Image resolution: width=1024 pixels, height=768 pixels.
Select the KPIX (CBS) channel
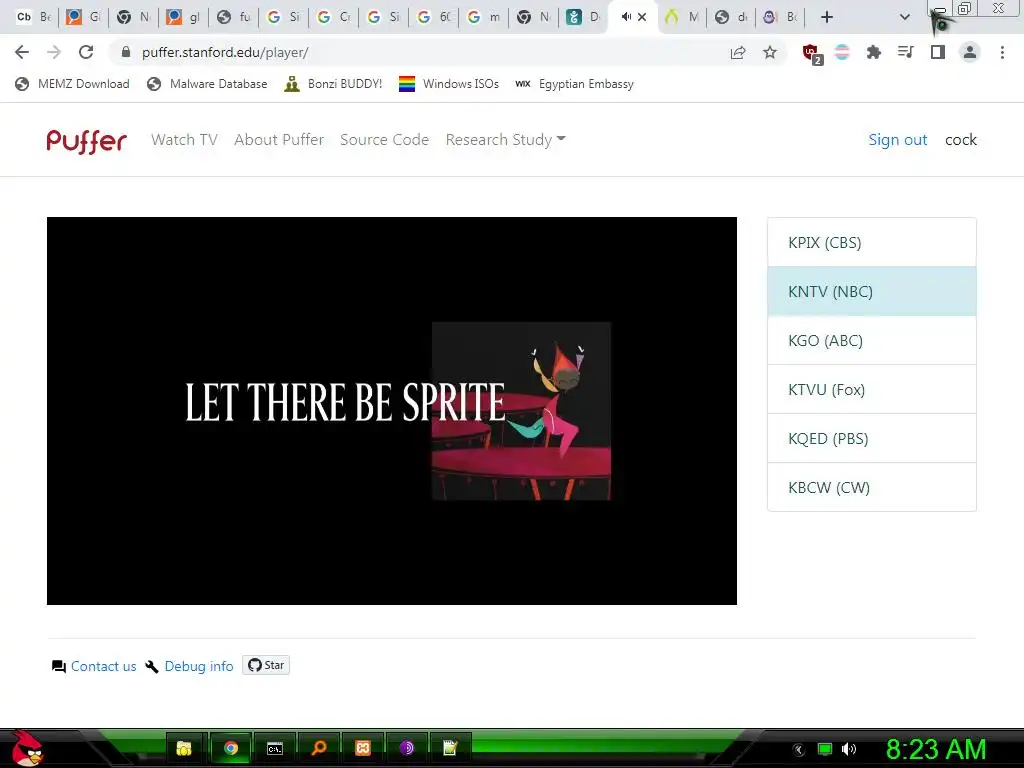pyautogui.click(x=872, y=242)
